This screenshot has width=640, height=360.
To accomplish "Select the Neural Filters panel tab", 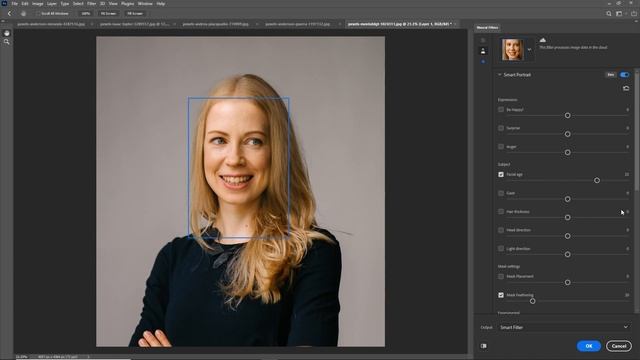I will coord(487,27).
